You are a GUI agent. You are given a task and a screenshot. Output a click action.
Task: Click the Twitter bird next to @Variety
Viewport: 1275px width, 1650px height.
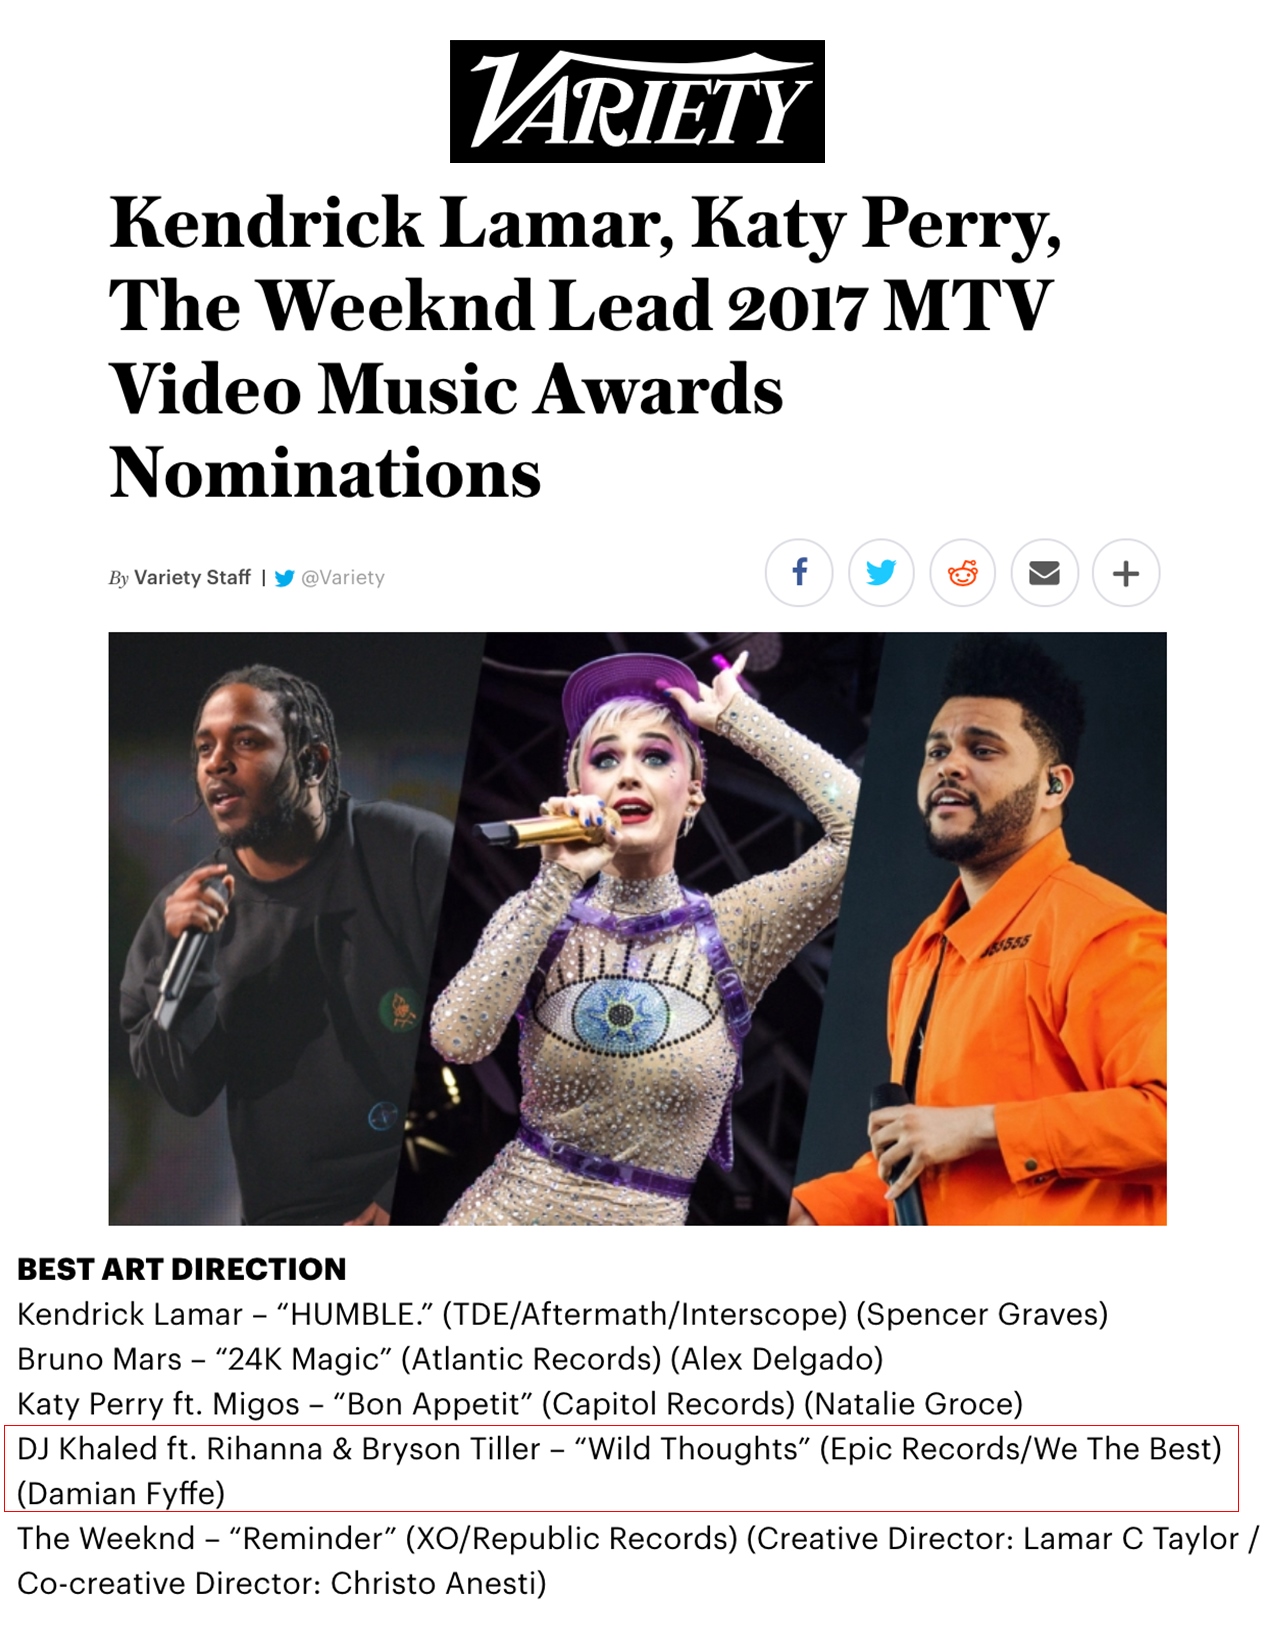tap(285, 578)
